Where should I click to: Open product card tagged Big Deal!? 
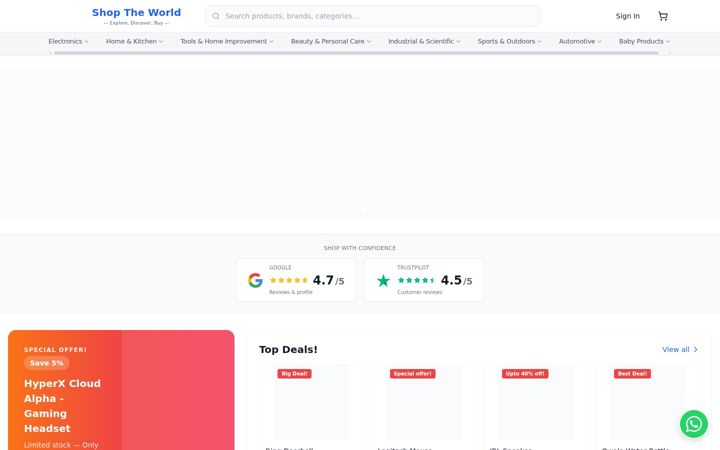tap(310, 407)
